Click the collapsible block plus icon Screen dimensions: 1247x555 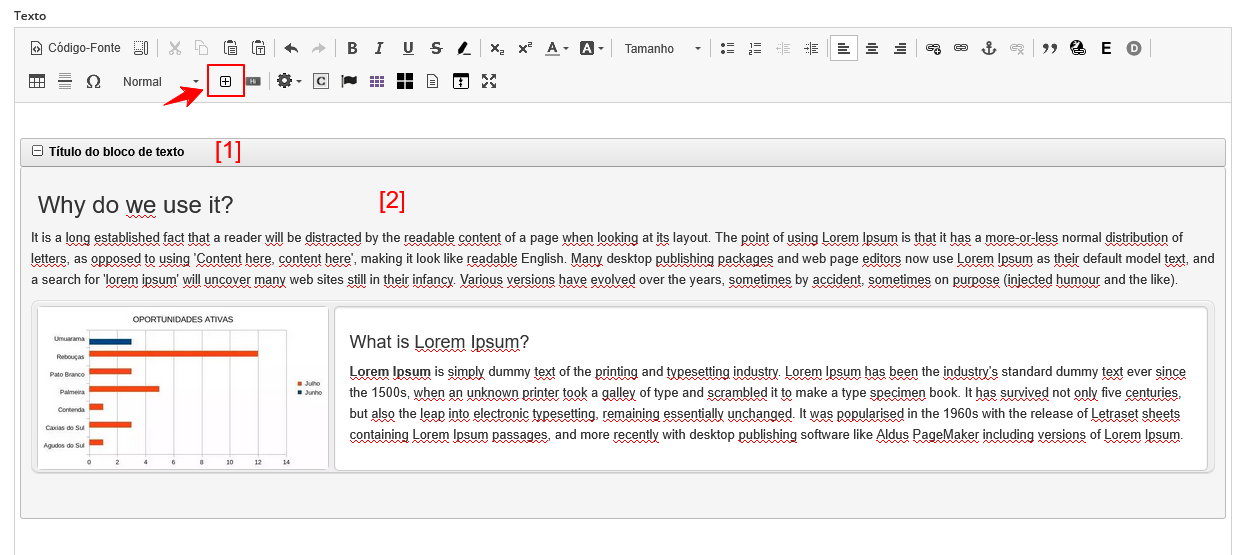pyautogui.click(x=226, y=81)
